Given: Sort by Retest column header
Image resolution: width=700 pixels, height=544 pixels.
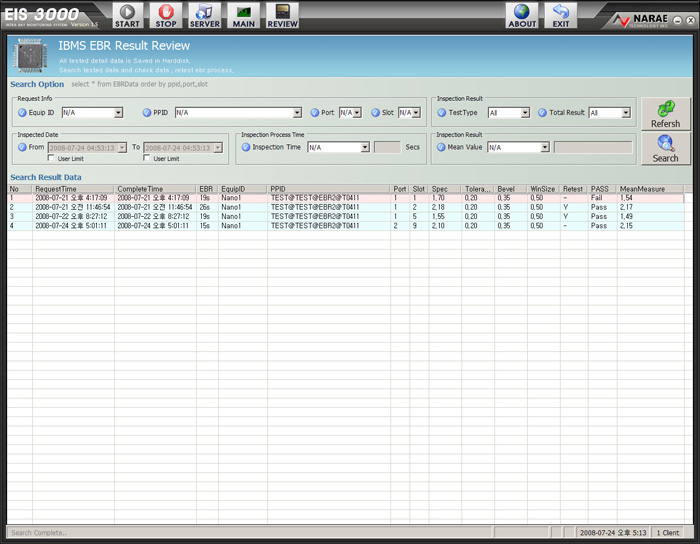Looking at the screenshot, I should coord(574,189).
